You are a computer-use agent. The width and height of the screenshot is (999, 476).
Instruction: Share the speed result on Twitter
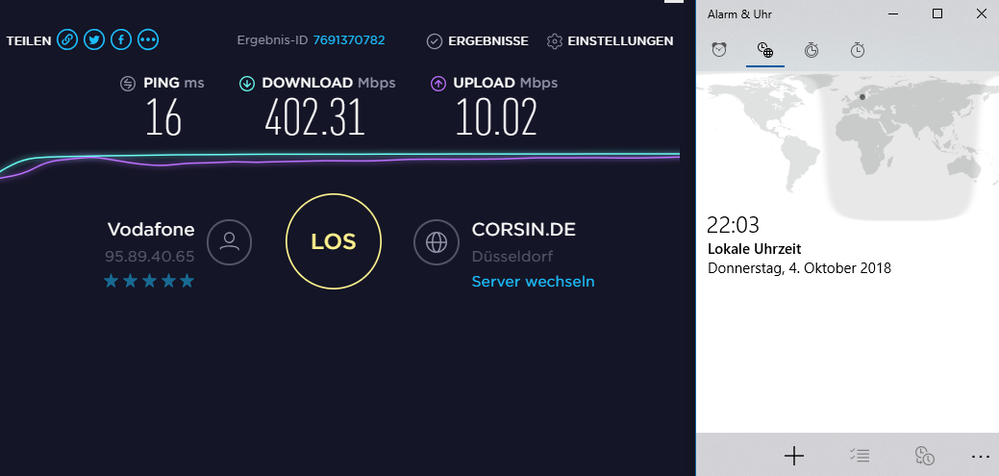94,40
